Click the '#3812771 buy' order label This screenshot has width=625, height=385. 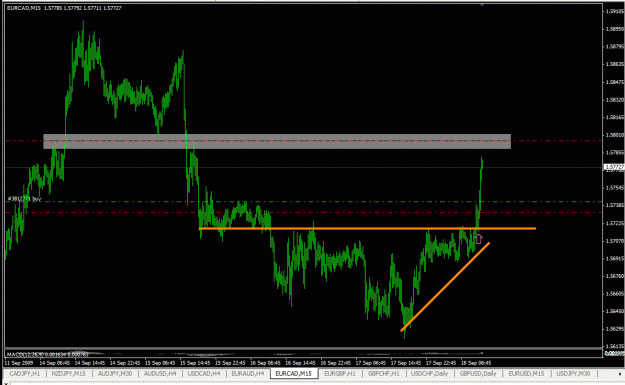click(24, 198)
